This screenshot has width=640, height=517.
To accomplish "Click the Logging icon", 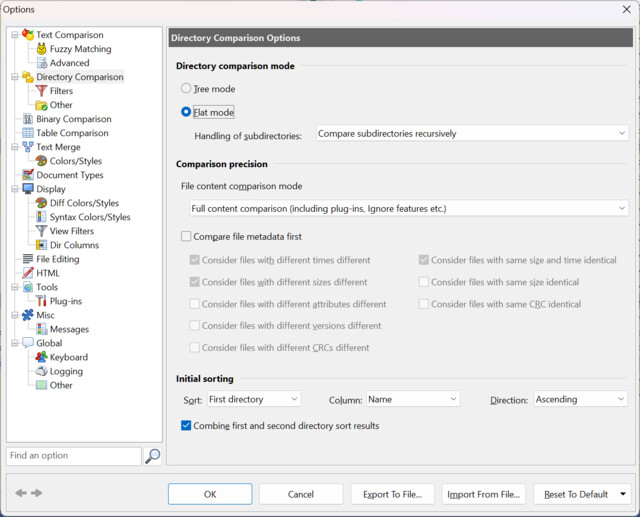I will tap(41, 371).
